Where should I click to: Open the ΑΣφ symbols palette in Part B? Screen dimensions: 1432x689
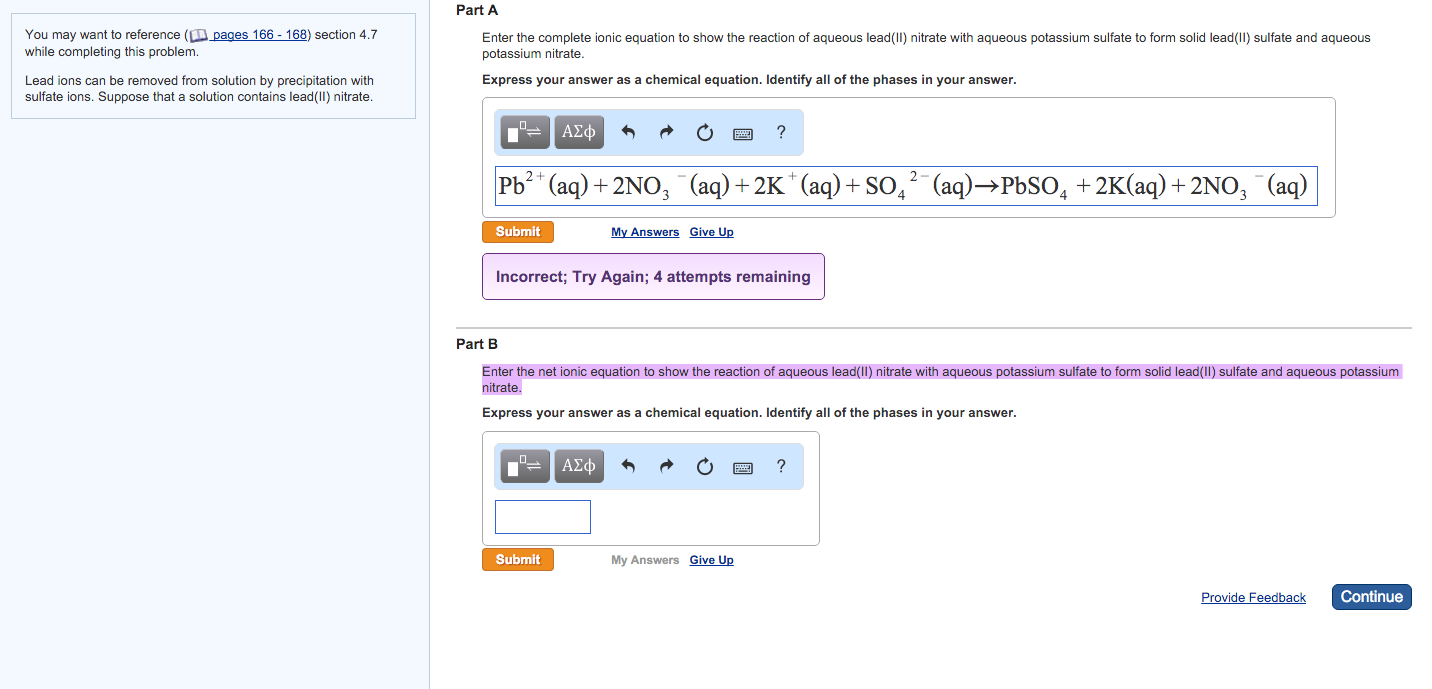578,465
